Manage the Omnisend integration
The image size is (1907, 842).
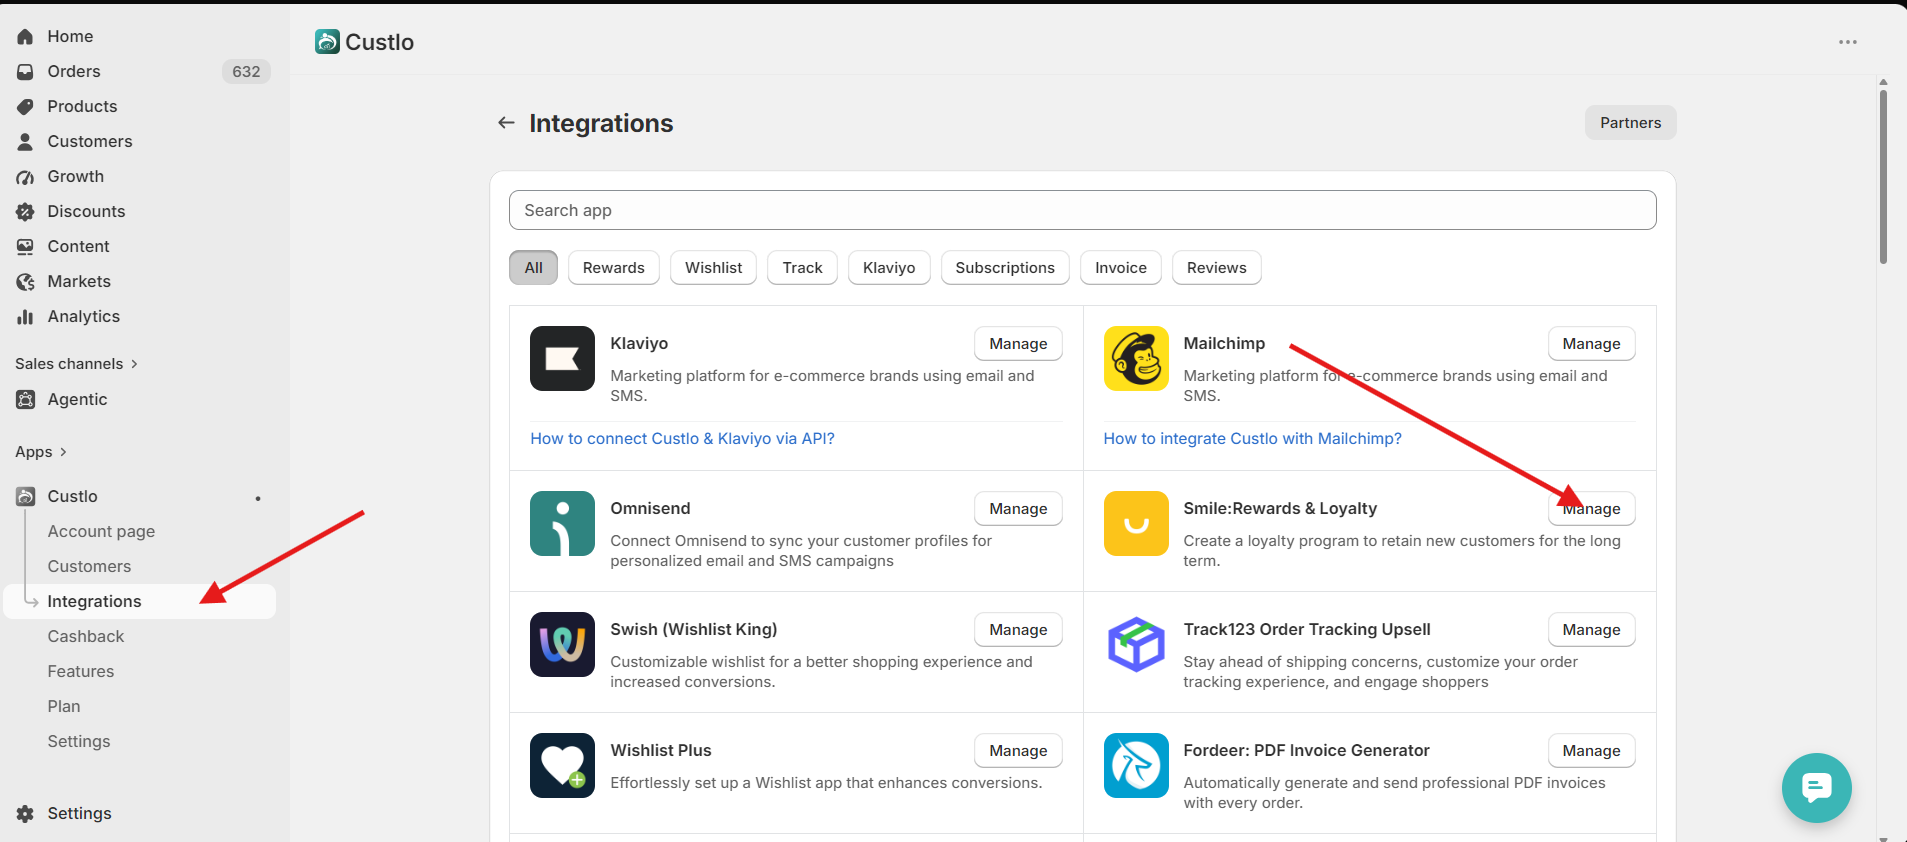[x=1019, y=509]
